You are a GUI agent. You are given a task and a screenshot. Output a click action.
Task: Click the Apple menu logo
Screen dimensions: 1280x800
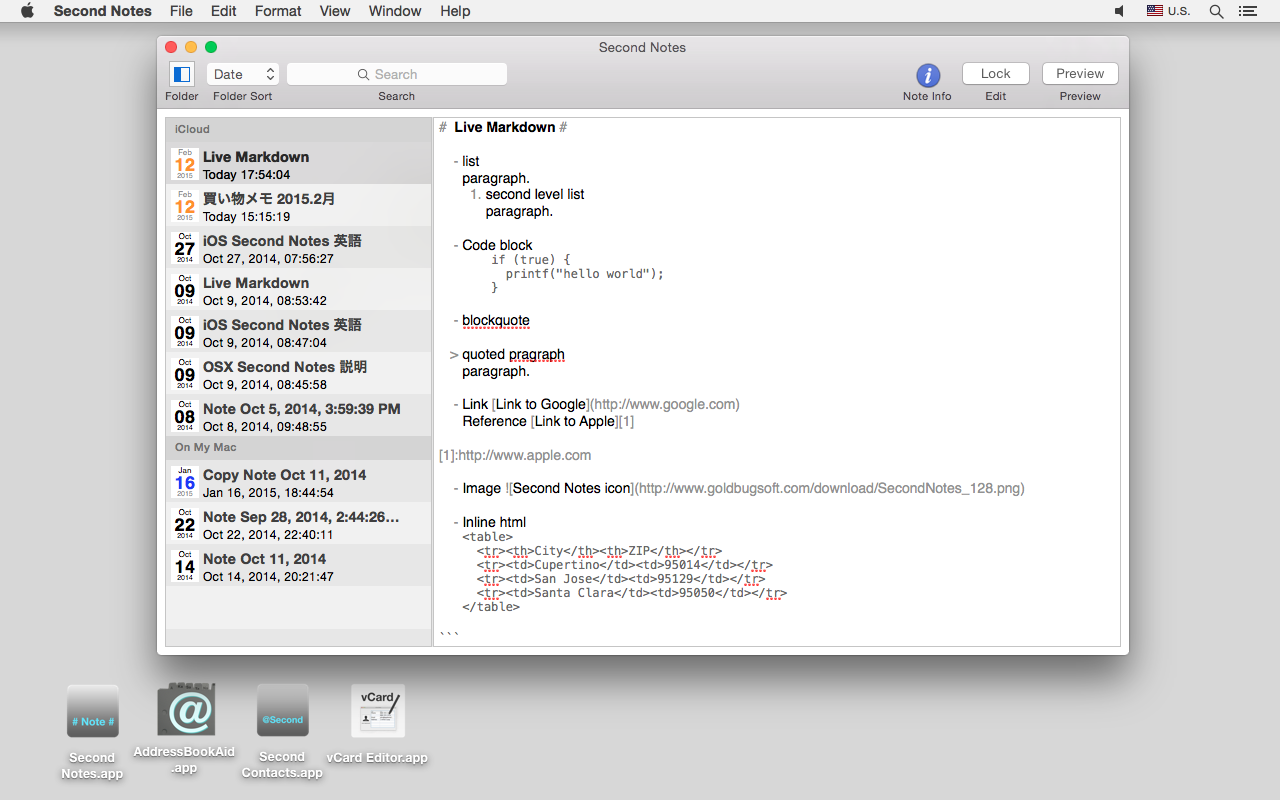click(x=27, y=11)
